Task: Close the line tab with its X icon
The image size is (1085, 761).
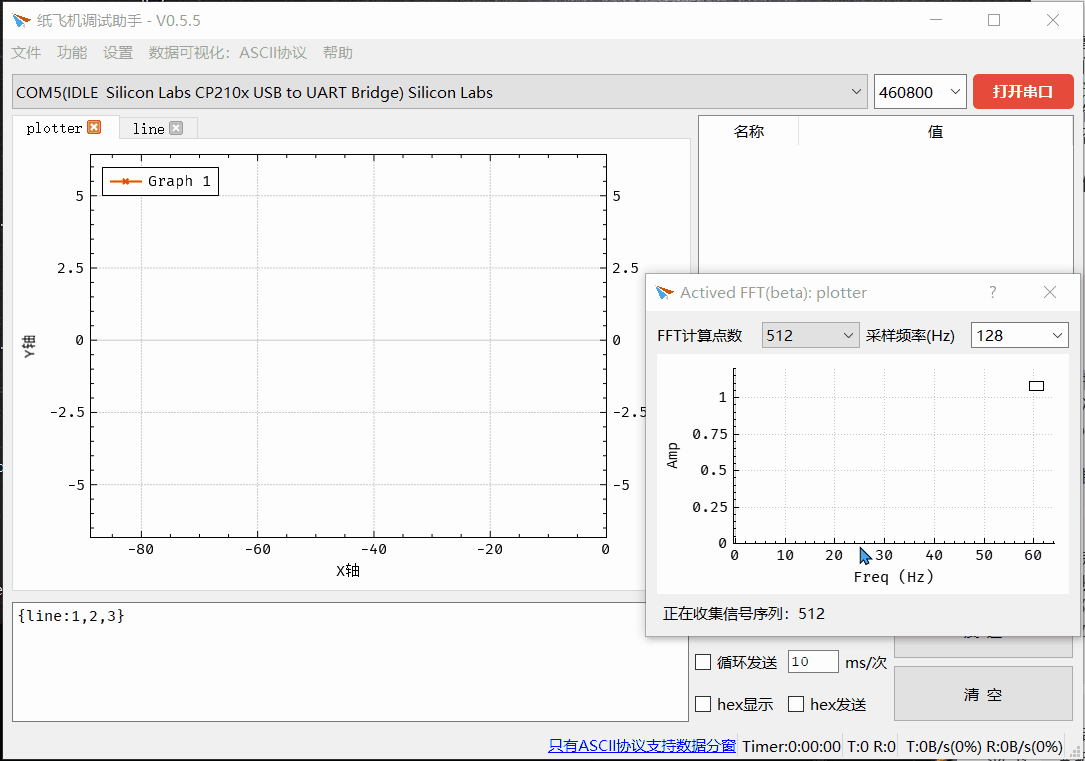Action: click(x=176, y=128)
